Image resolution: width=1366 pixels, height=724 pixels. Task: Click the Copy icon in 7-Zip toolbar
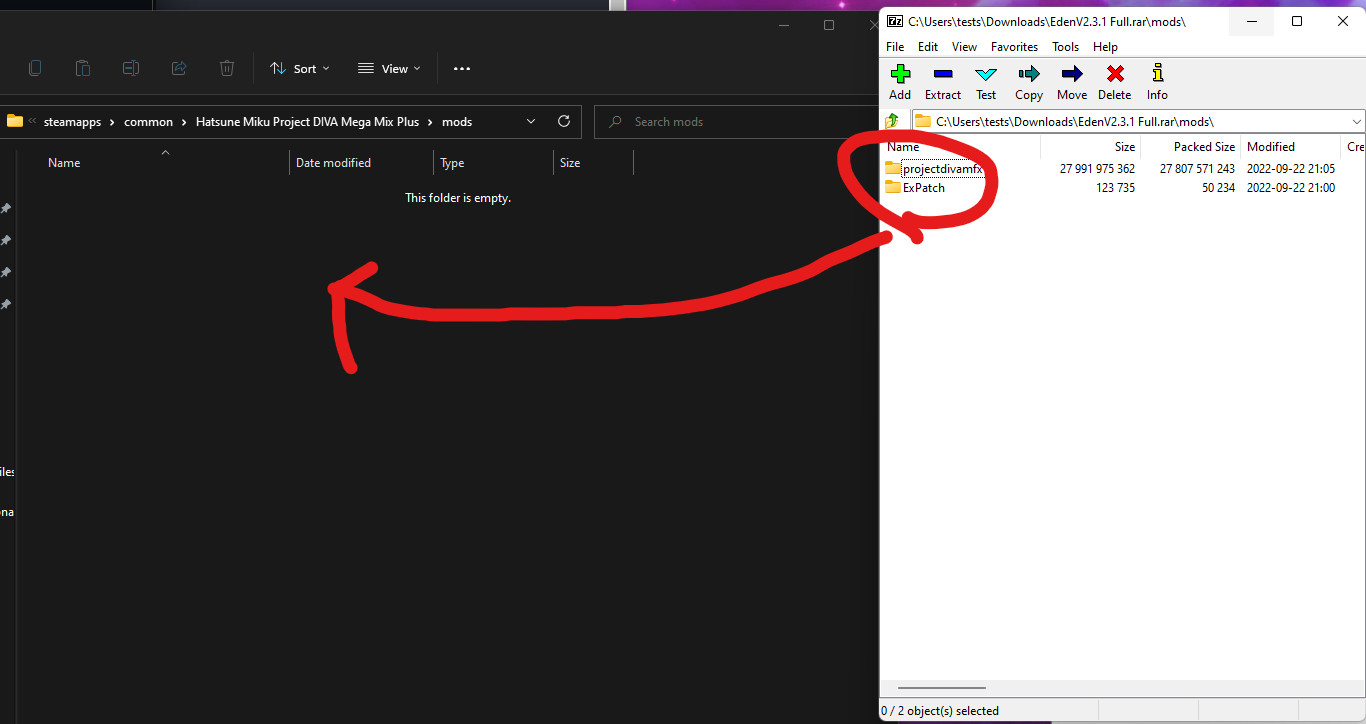click(1029, 75)
